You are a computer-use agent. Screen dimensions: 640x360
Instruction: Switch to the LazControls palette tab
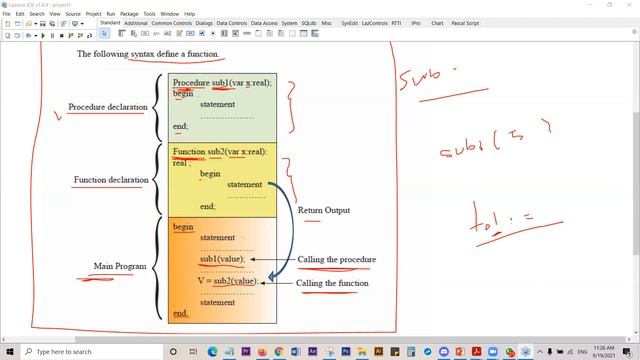[x=375, y=23]
